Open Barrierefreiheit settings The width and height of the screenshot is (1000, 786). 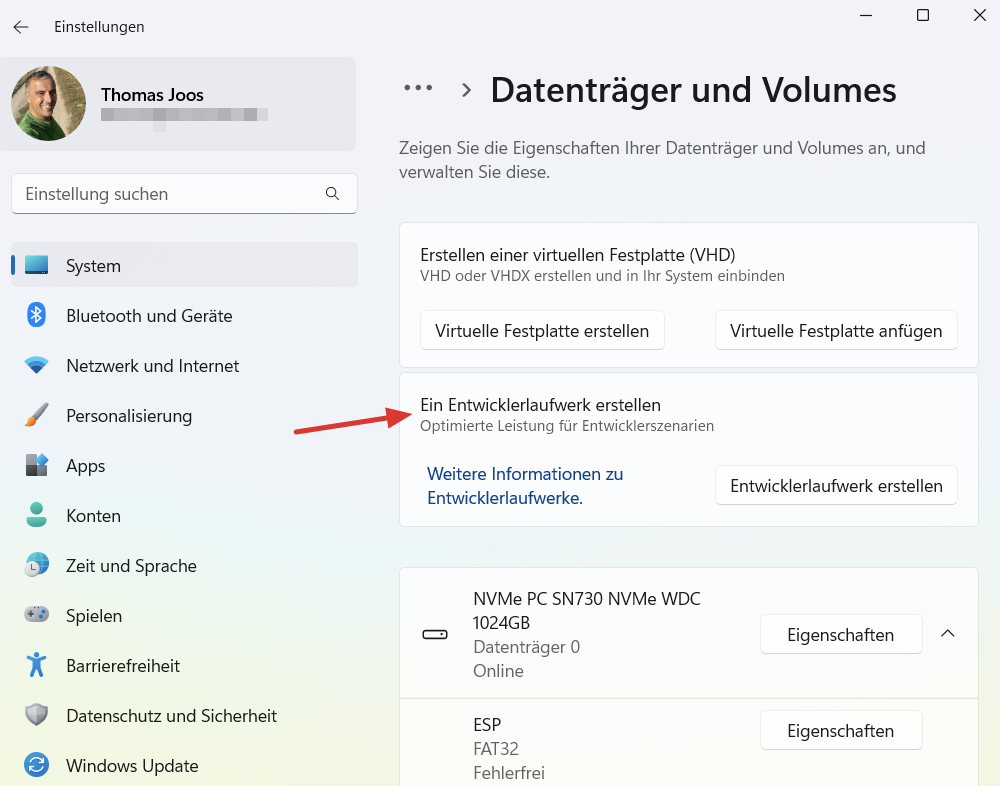pos(123,666)
